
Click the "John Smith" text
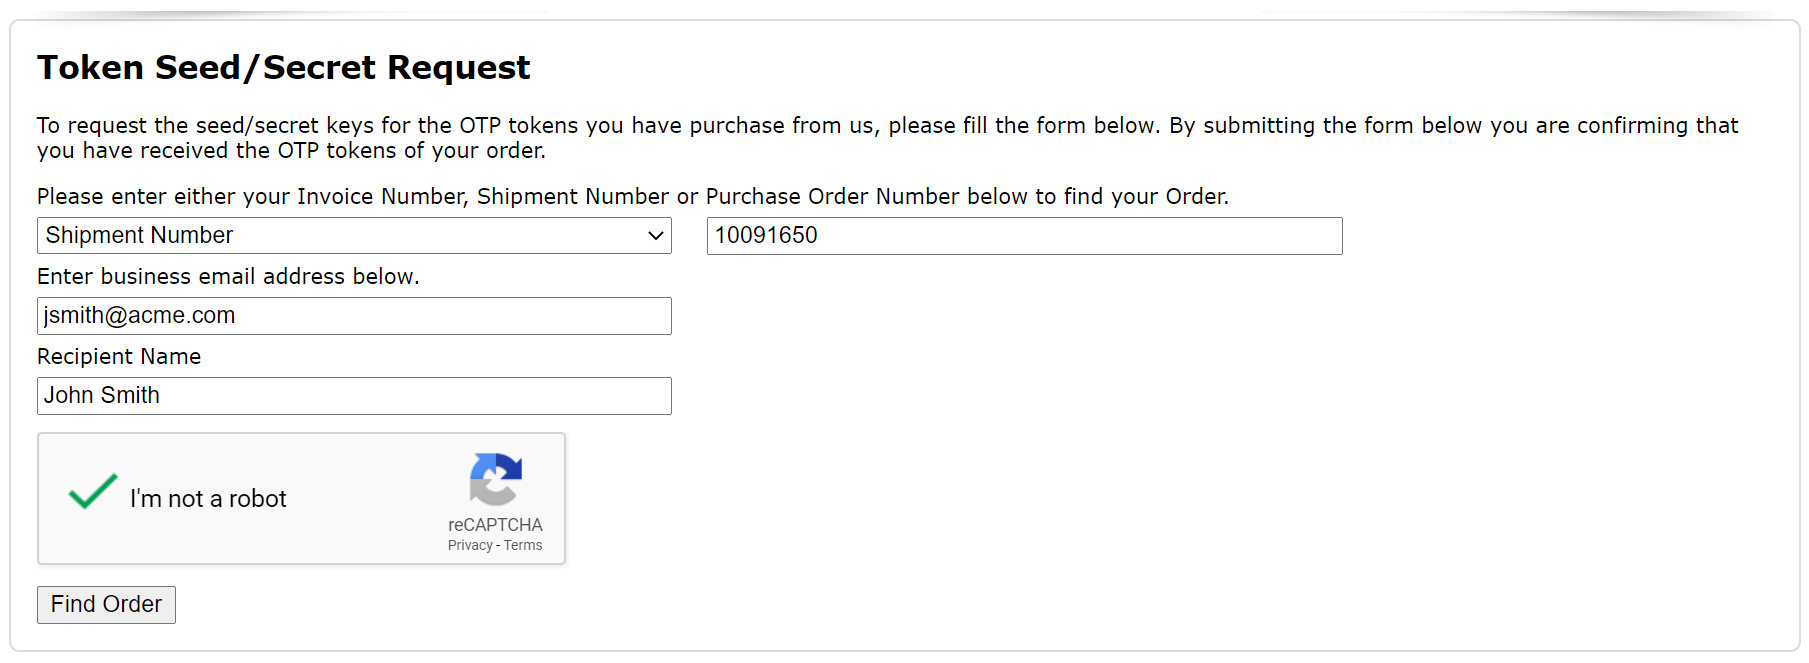102,396
